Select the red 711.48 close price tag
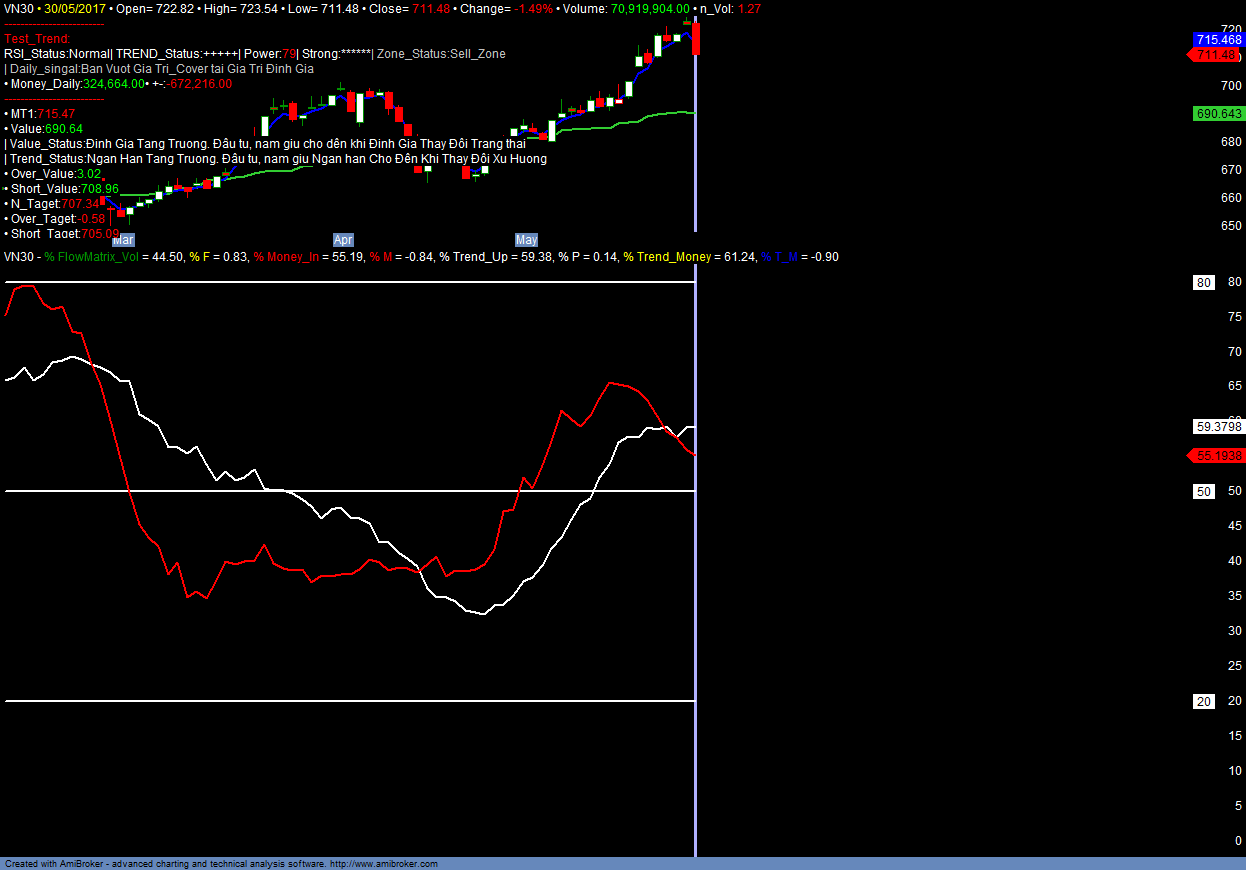Screen dimensions: 1246x870 (1217, 55)
